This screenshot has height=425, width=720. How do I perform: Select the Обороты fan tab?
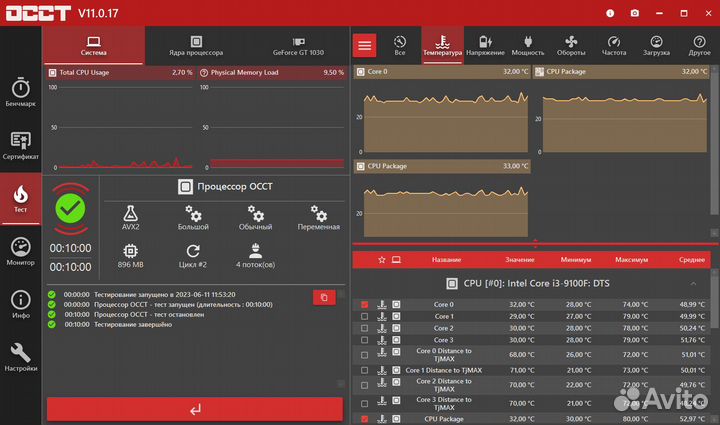(571, 45)
